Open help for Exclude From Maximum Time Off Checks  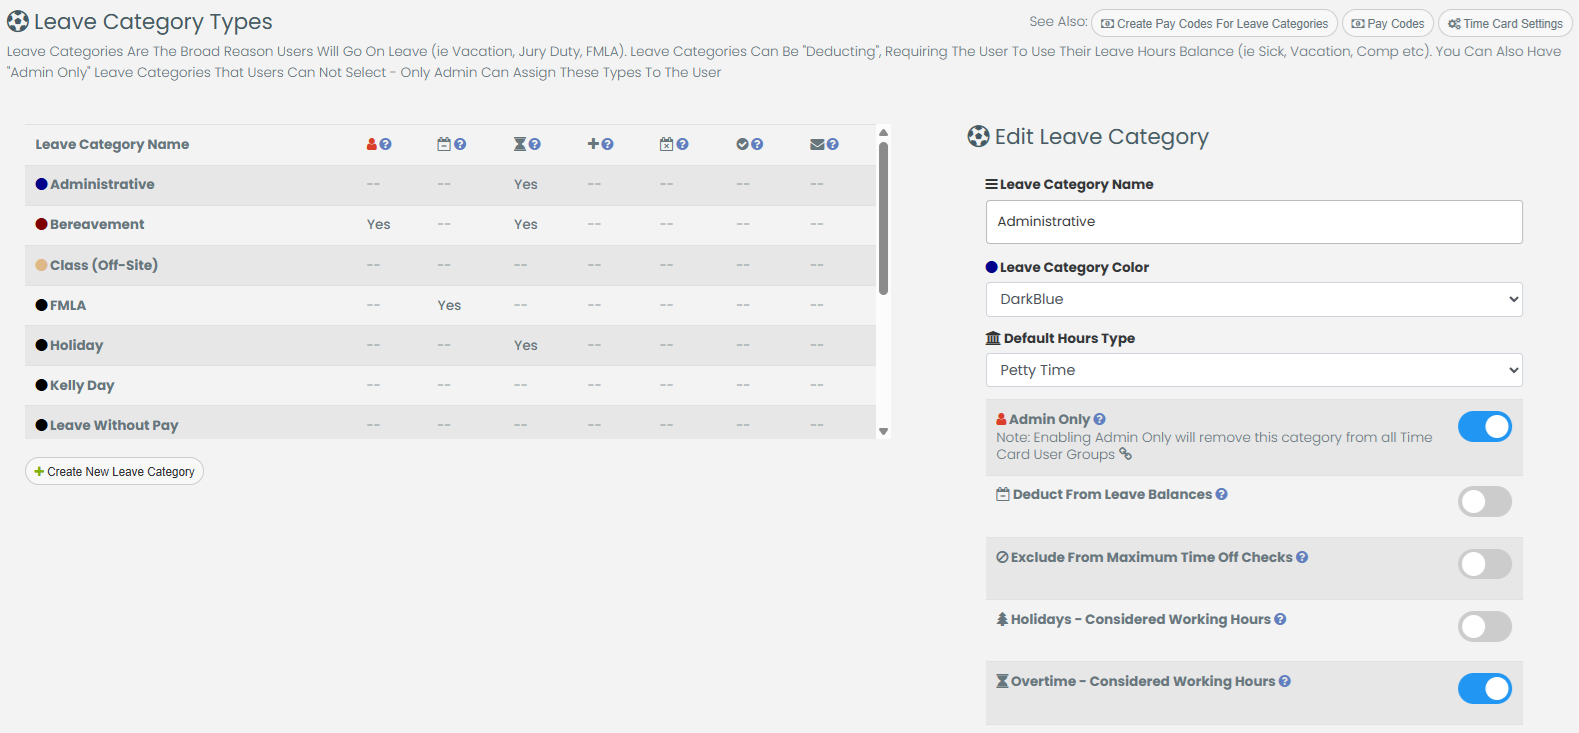(1302, 557)
